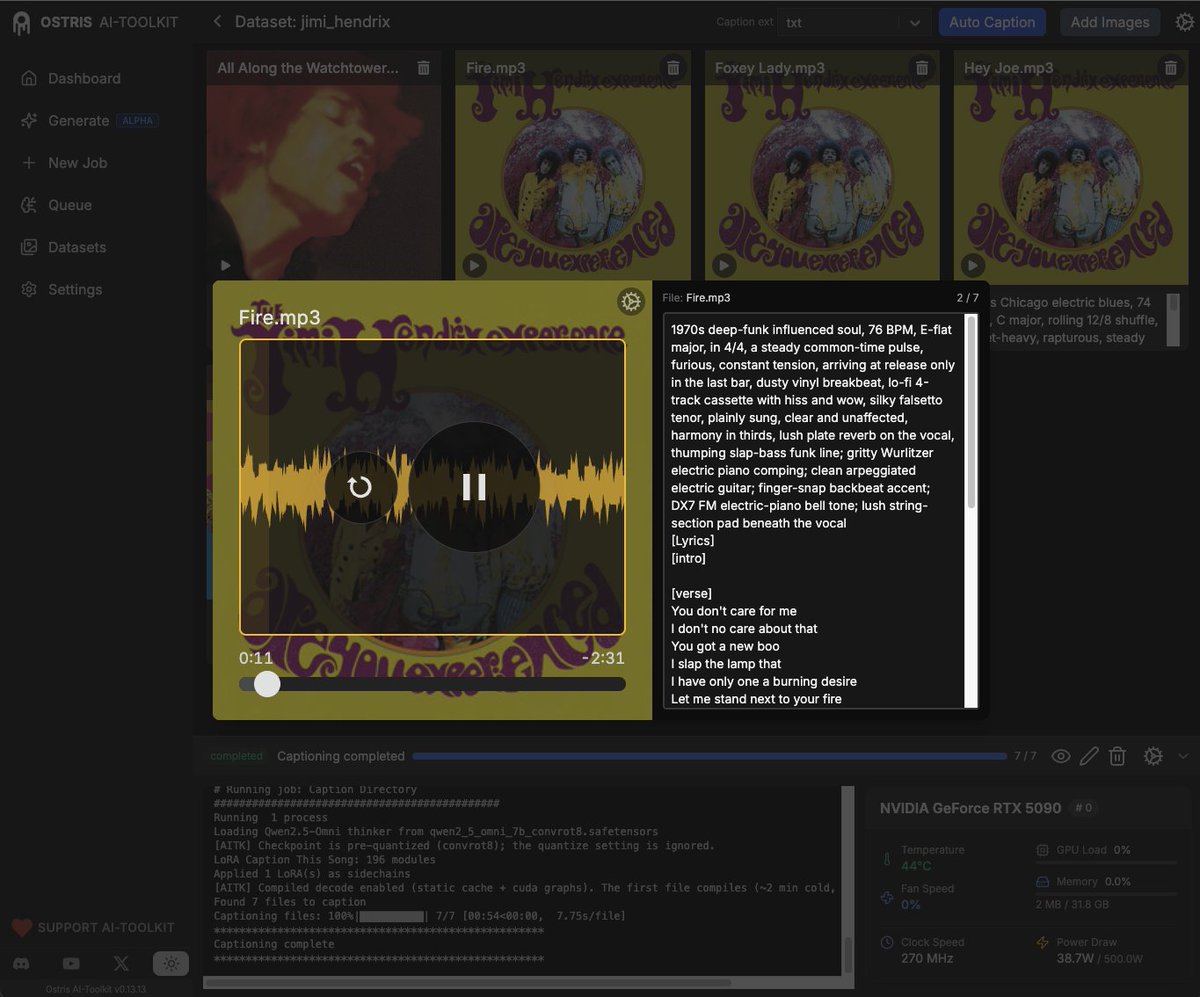Click the "Ostris AI-Toolkit v0.13.13" version text
Image resolution: width=1200 pixels, height=997 pixels.
click(x=96, y=989)
